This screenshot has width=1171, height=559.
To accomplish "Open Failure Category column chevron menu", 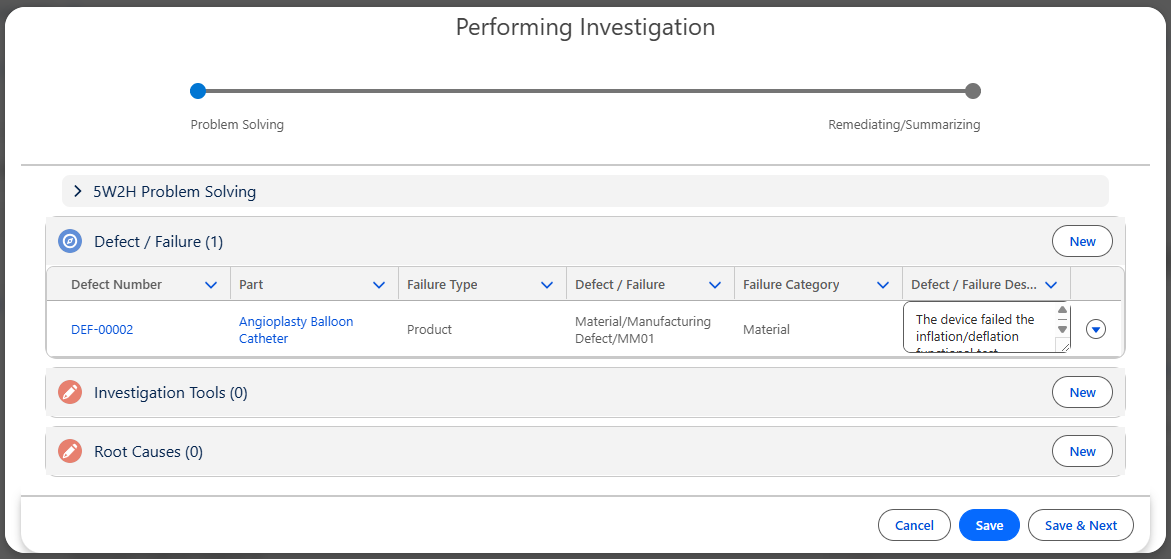I will [x=883, y=285].
